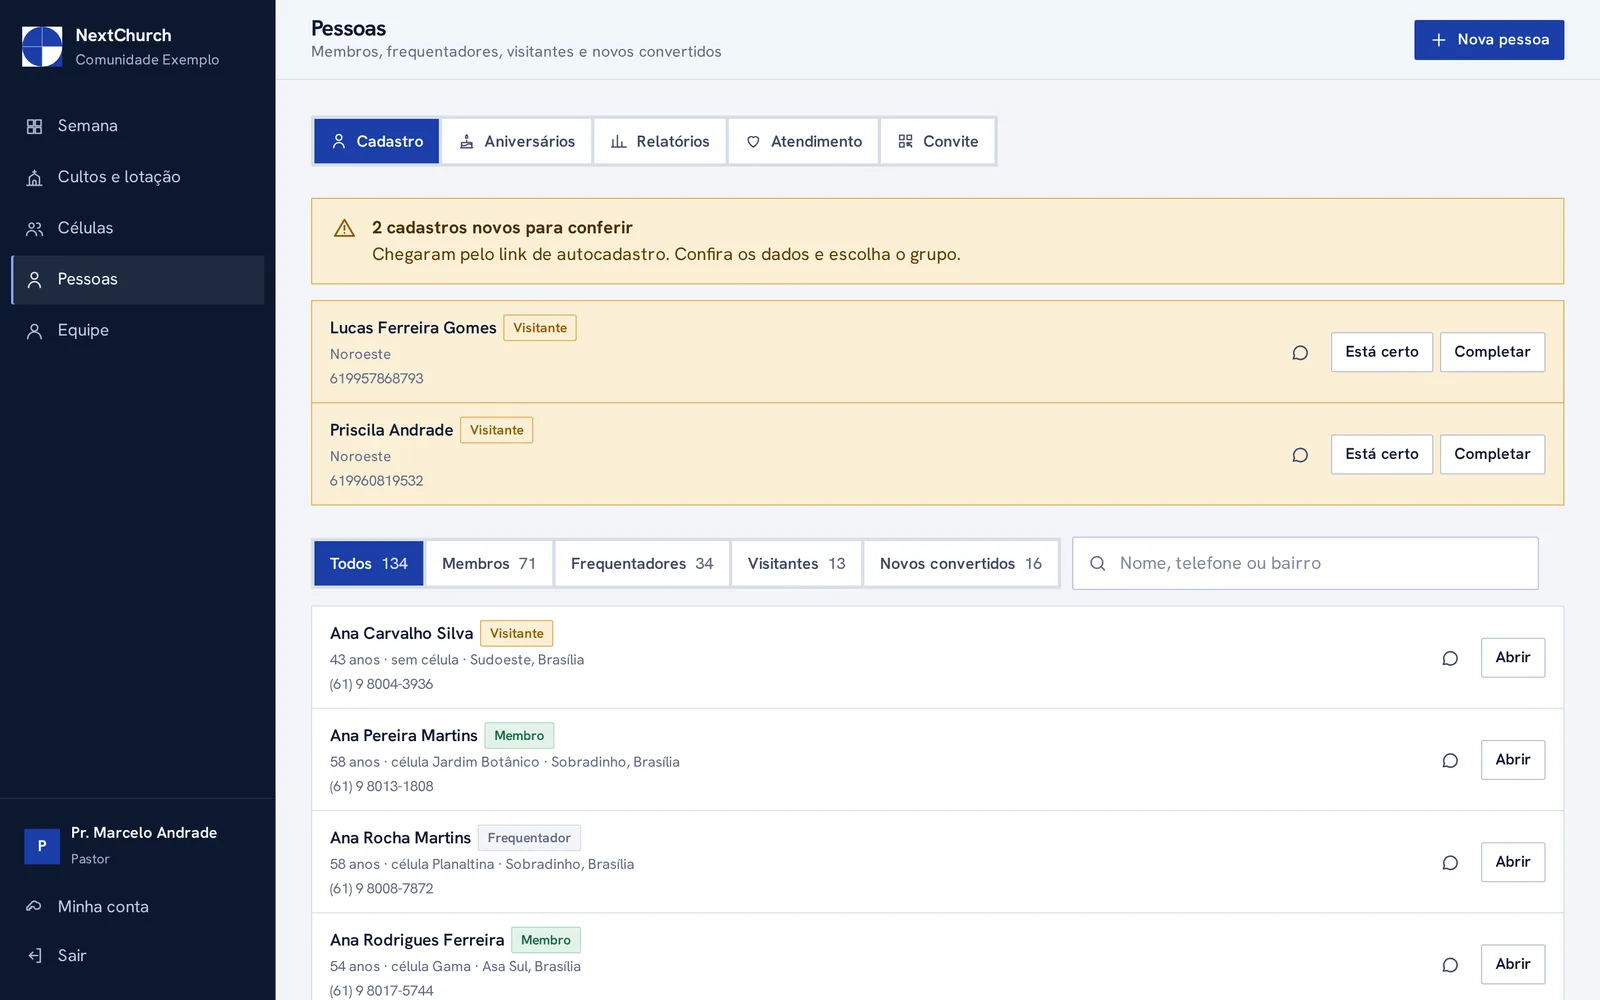
Task: Open the Atendimento tab
Action: [x=804, y=141]
